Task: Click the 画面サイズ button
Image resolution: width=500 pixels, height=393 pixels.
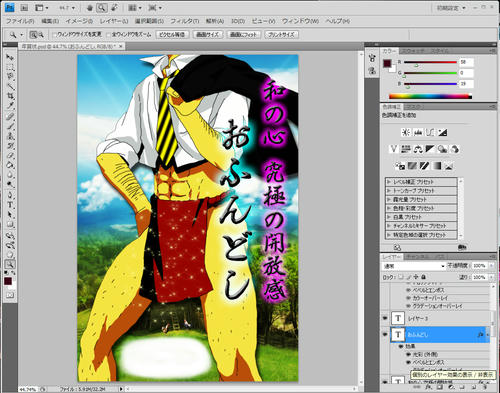Action: [x=207, y=34]
